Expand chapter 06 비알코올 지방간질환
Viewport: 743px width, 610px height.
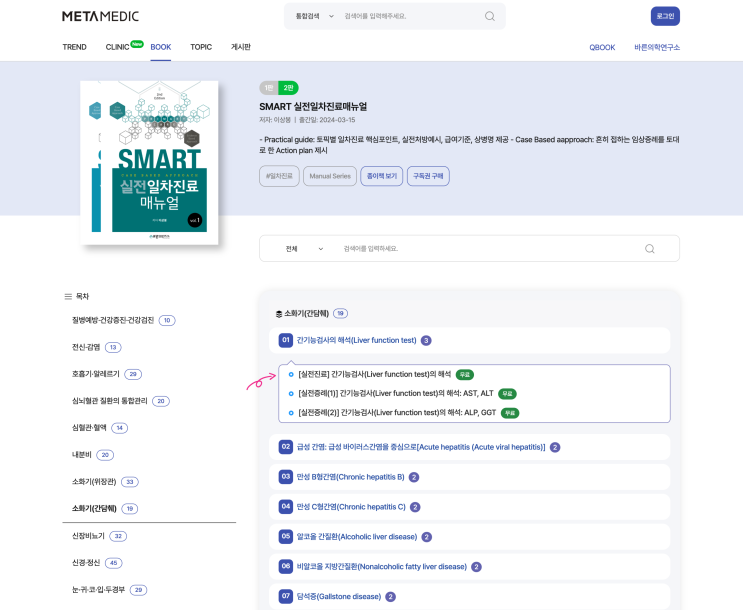(469, 566)
